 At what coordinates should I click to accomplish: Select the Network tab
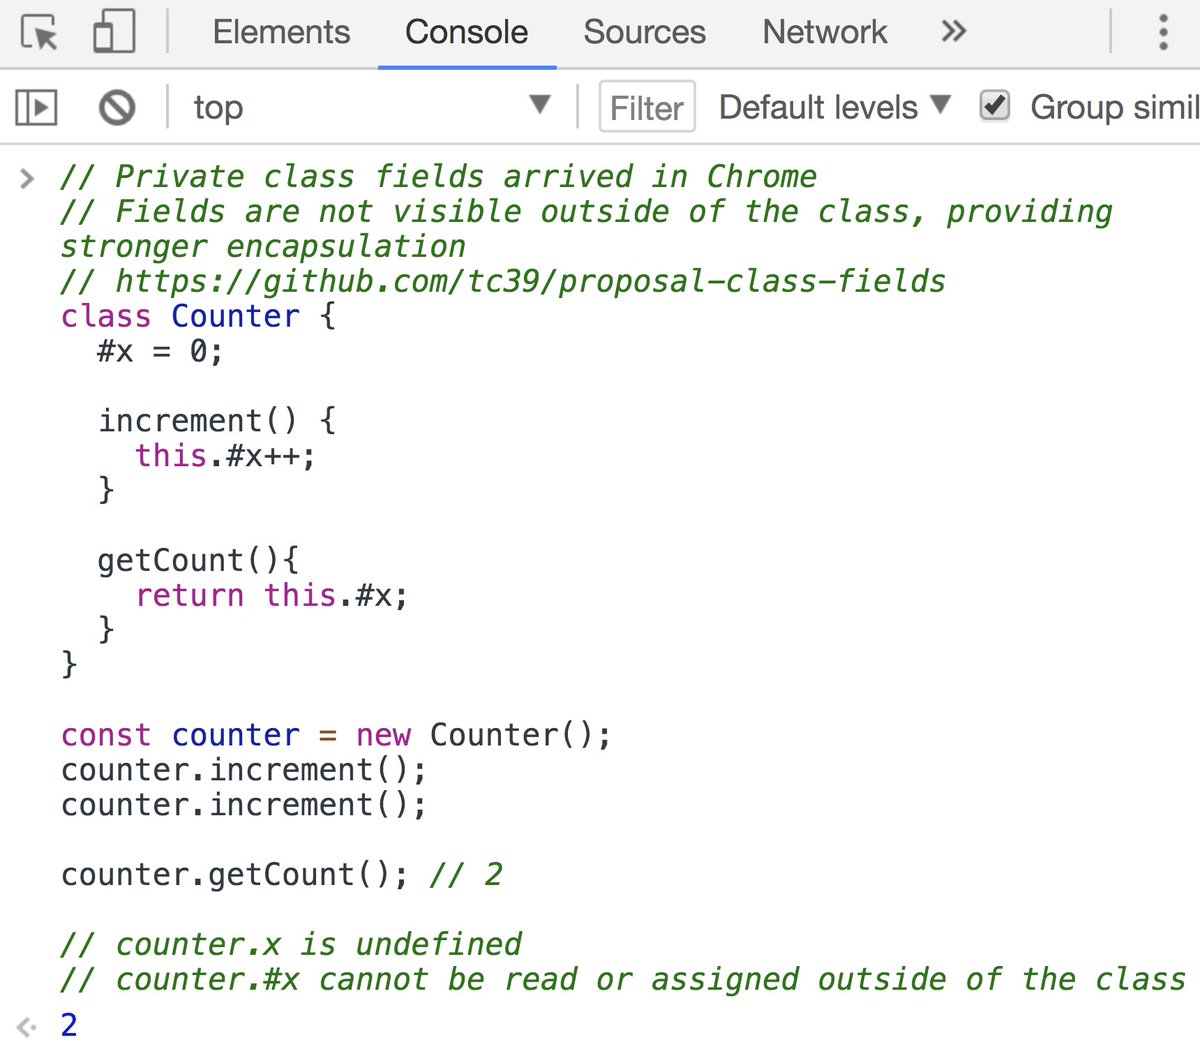(824, 31)
